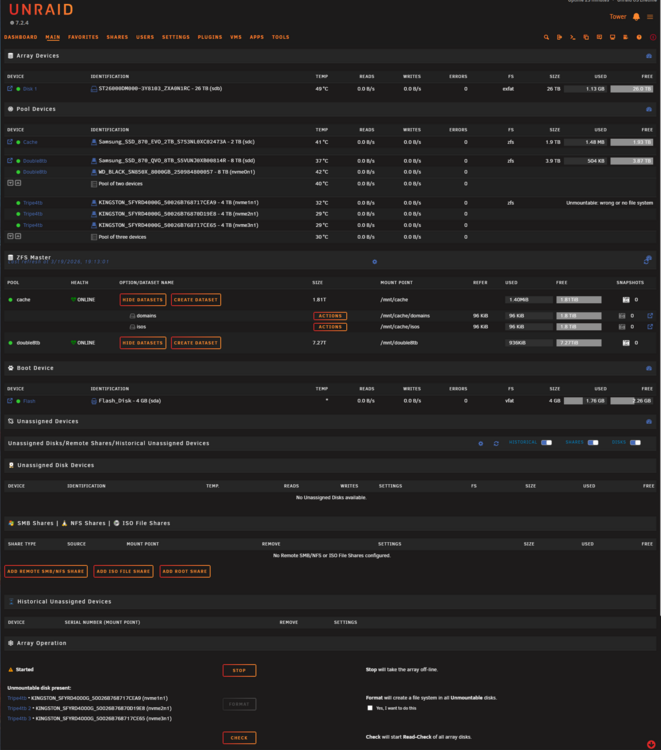
Task: Browse the Flash device via its folder icon
Action: click(x=10, y=401)
